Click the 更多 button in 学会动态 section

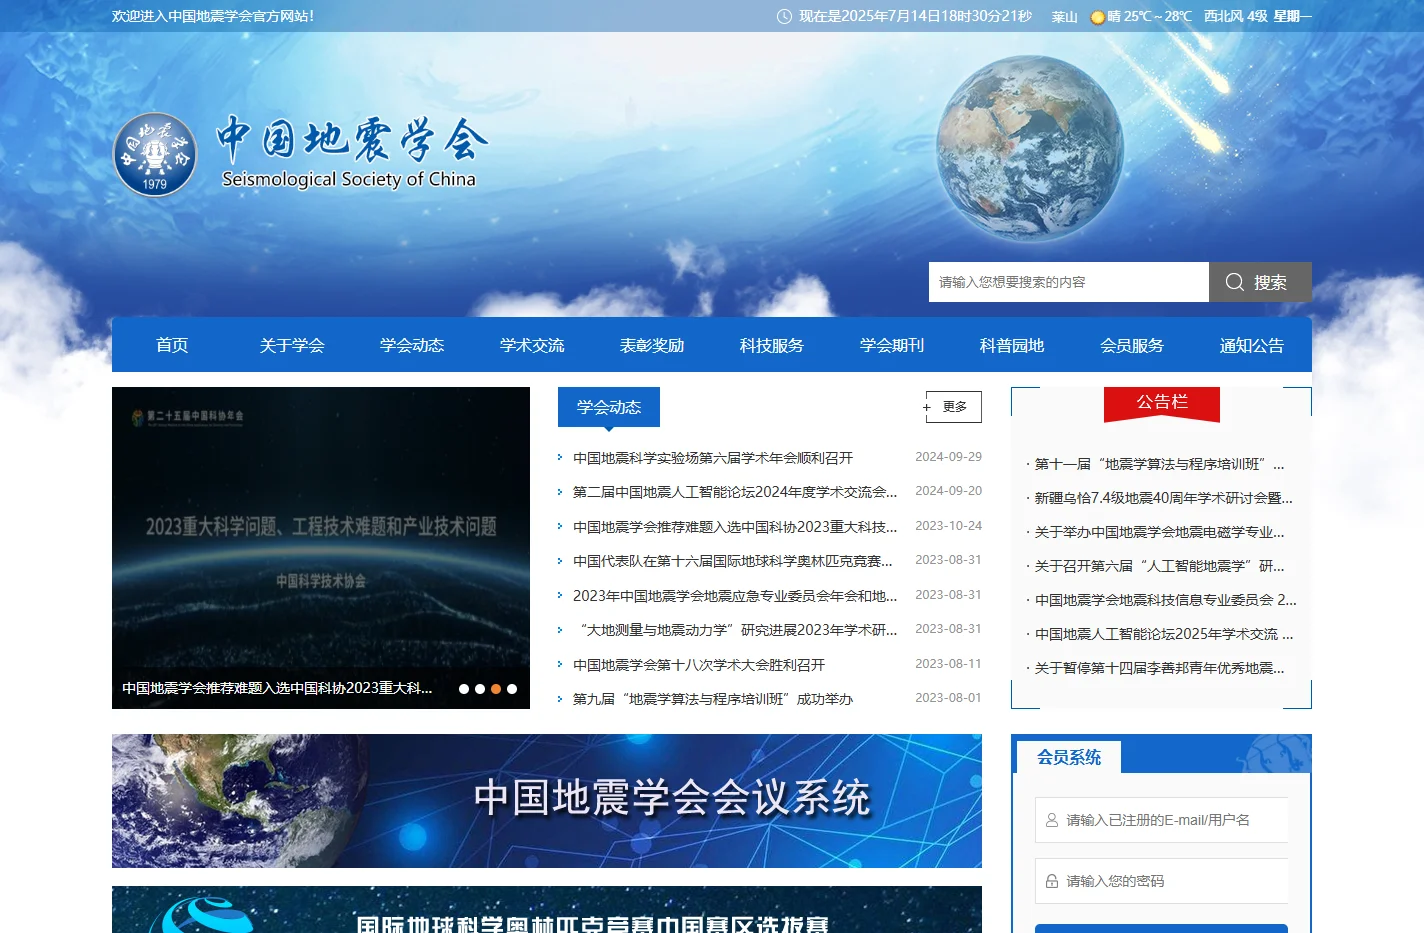(954, 407)
